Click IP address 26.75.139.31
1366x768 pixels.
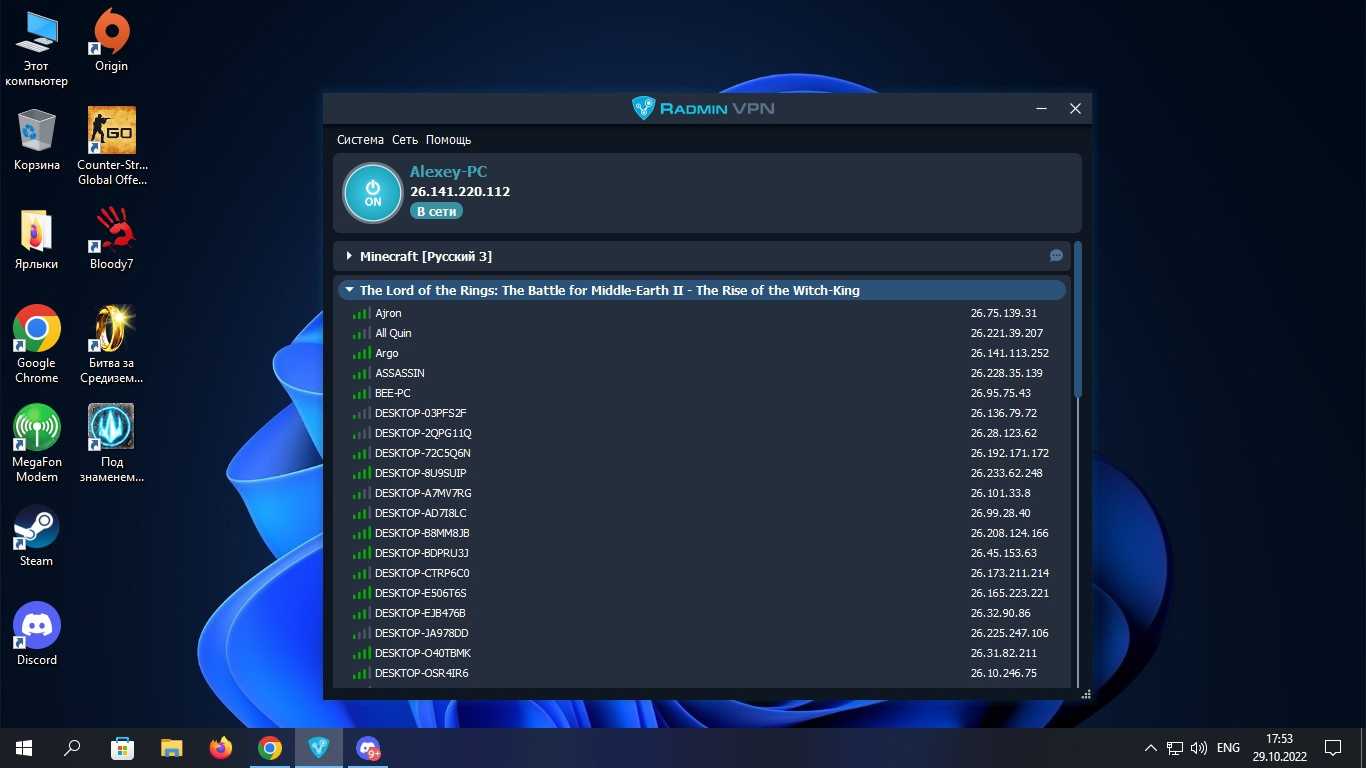[1003, 313]
